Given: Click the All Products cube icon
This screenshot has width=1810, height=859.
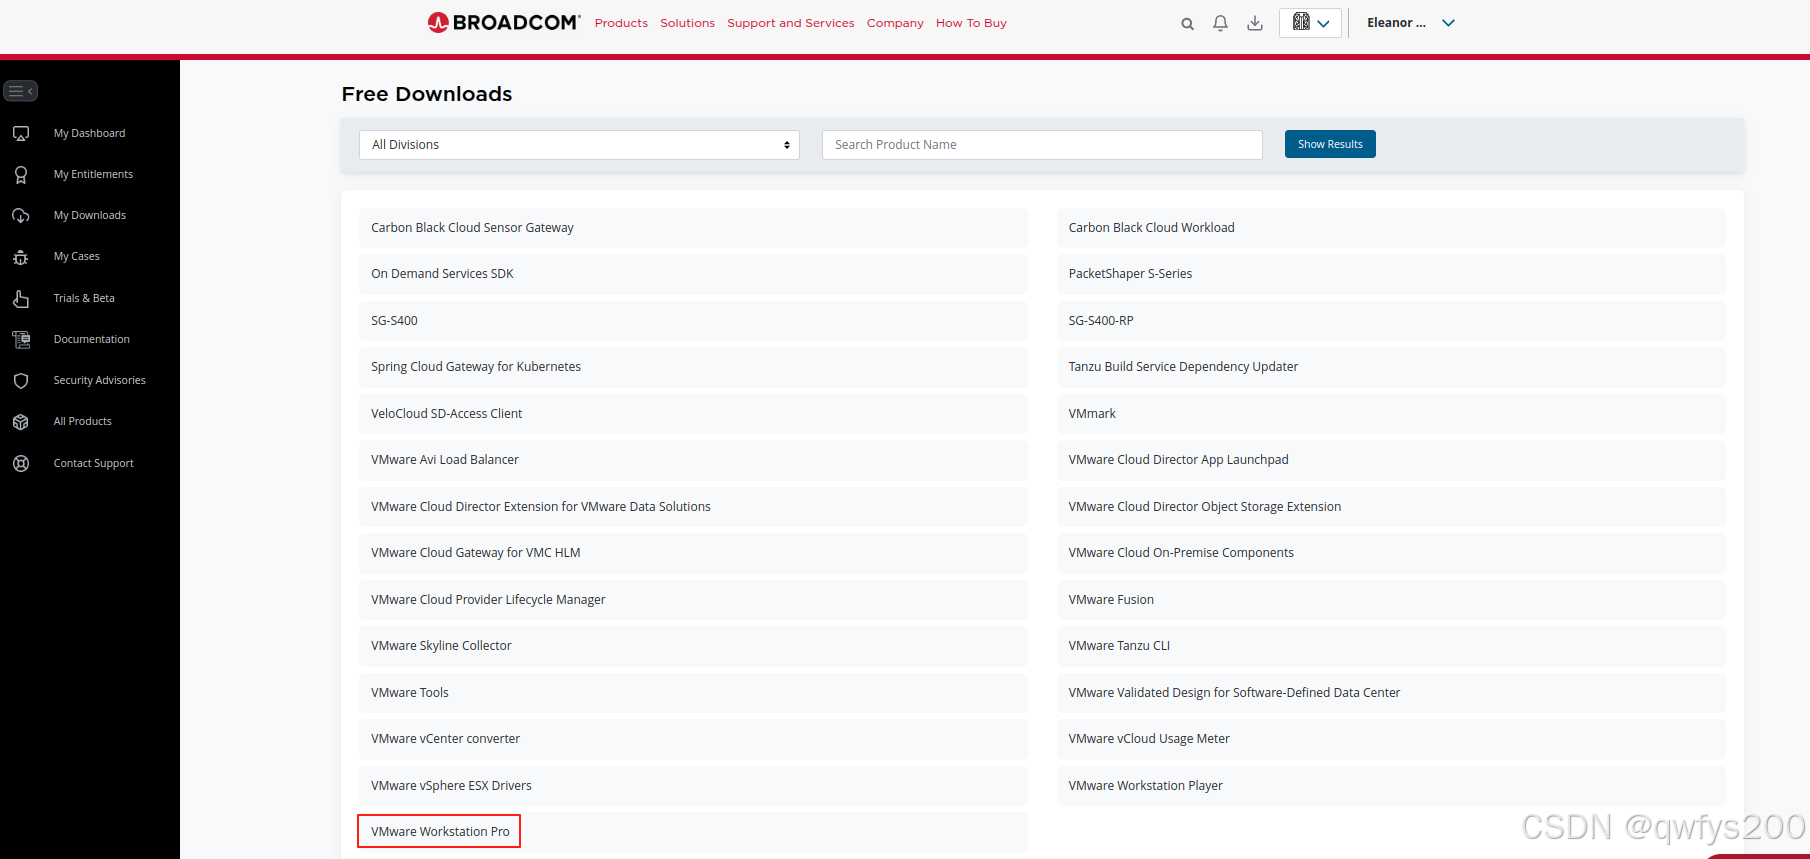Looking at the screenshot, I should (21, 422).
